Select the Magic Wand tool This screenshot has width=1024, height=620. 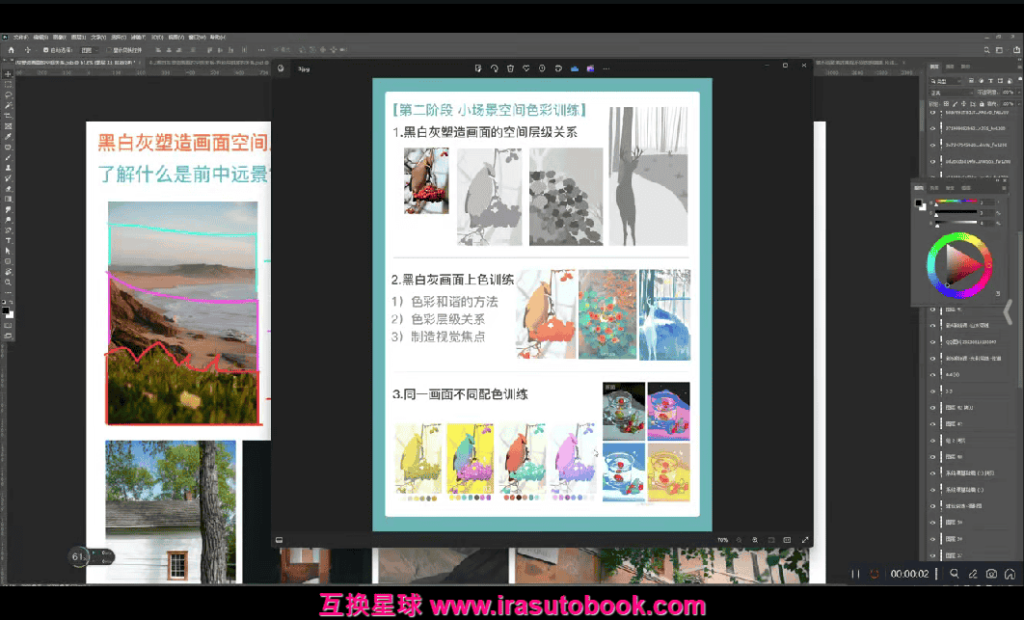coord(8,106)
